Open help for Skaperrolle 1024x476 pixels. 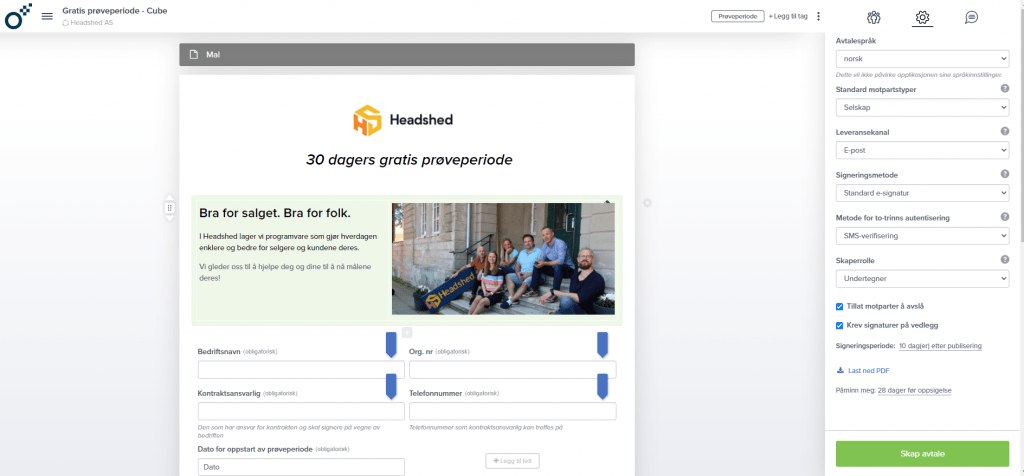pos(1004,260)
